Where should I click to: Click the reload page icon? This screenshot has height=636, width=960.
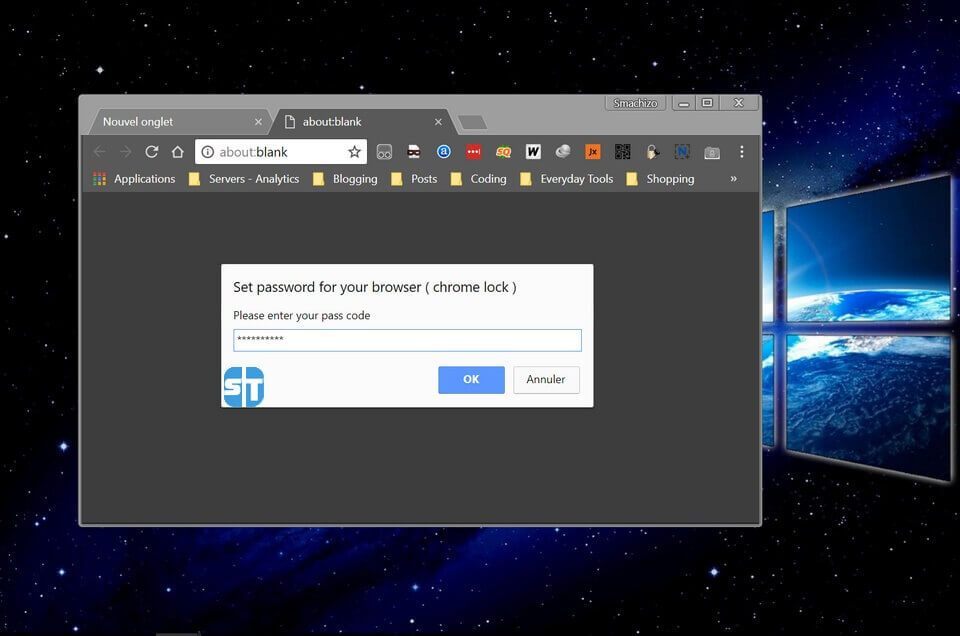pyautogui.click(x=152, y=152)
